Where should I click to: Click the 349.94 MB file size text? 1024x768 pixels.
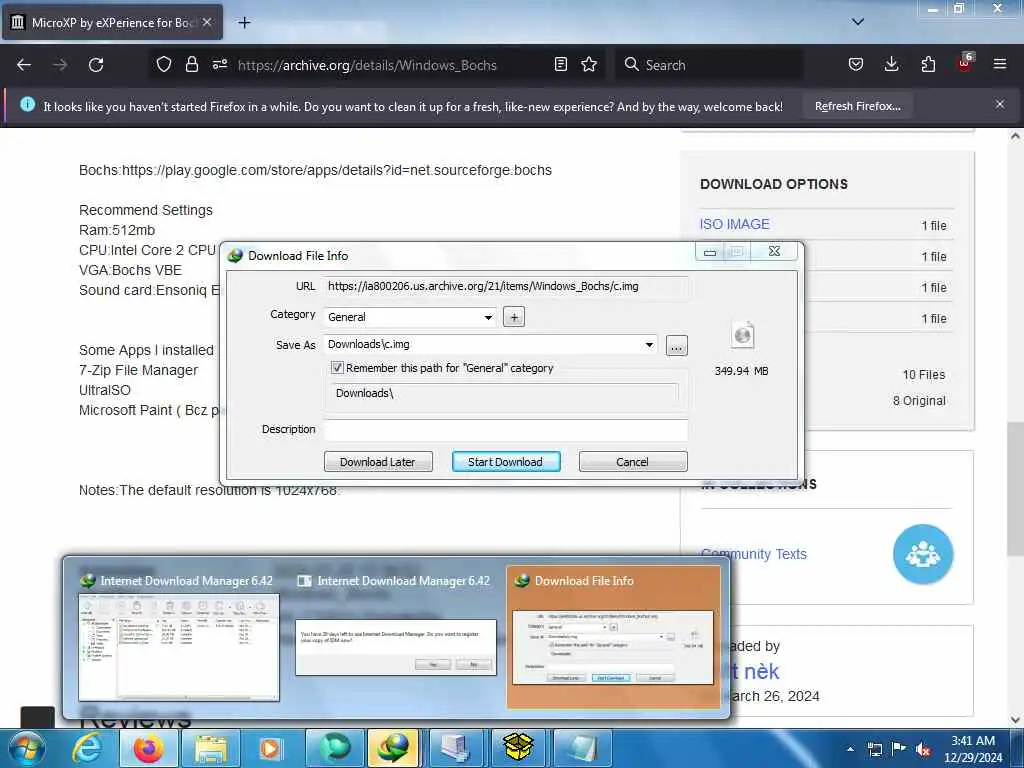point(741,371)
